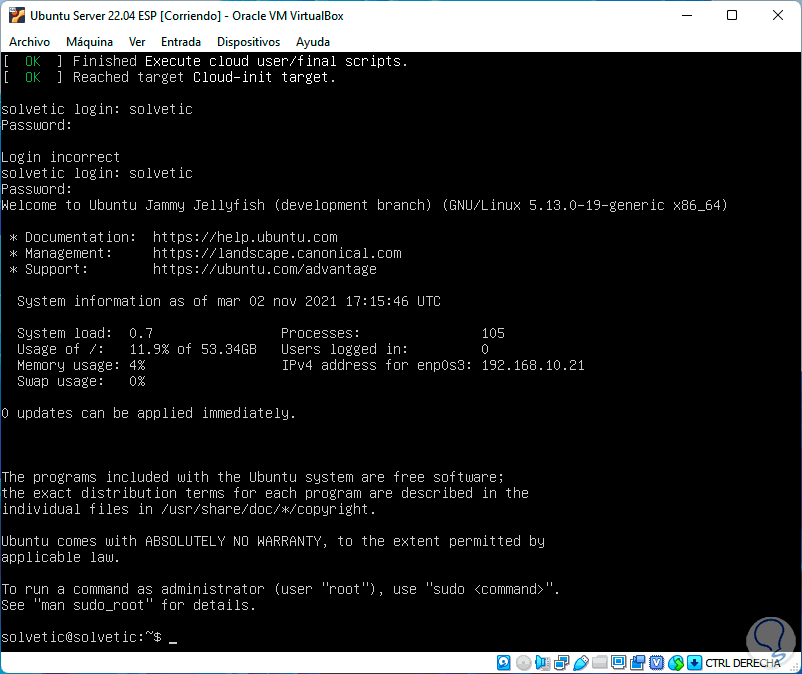The width and height of the screenshot is (802, 674).
Task: Click the network adapters status icon
Action: click(562, 663)
